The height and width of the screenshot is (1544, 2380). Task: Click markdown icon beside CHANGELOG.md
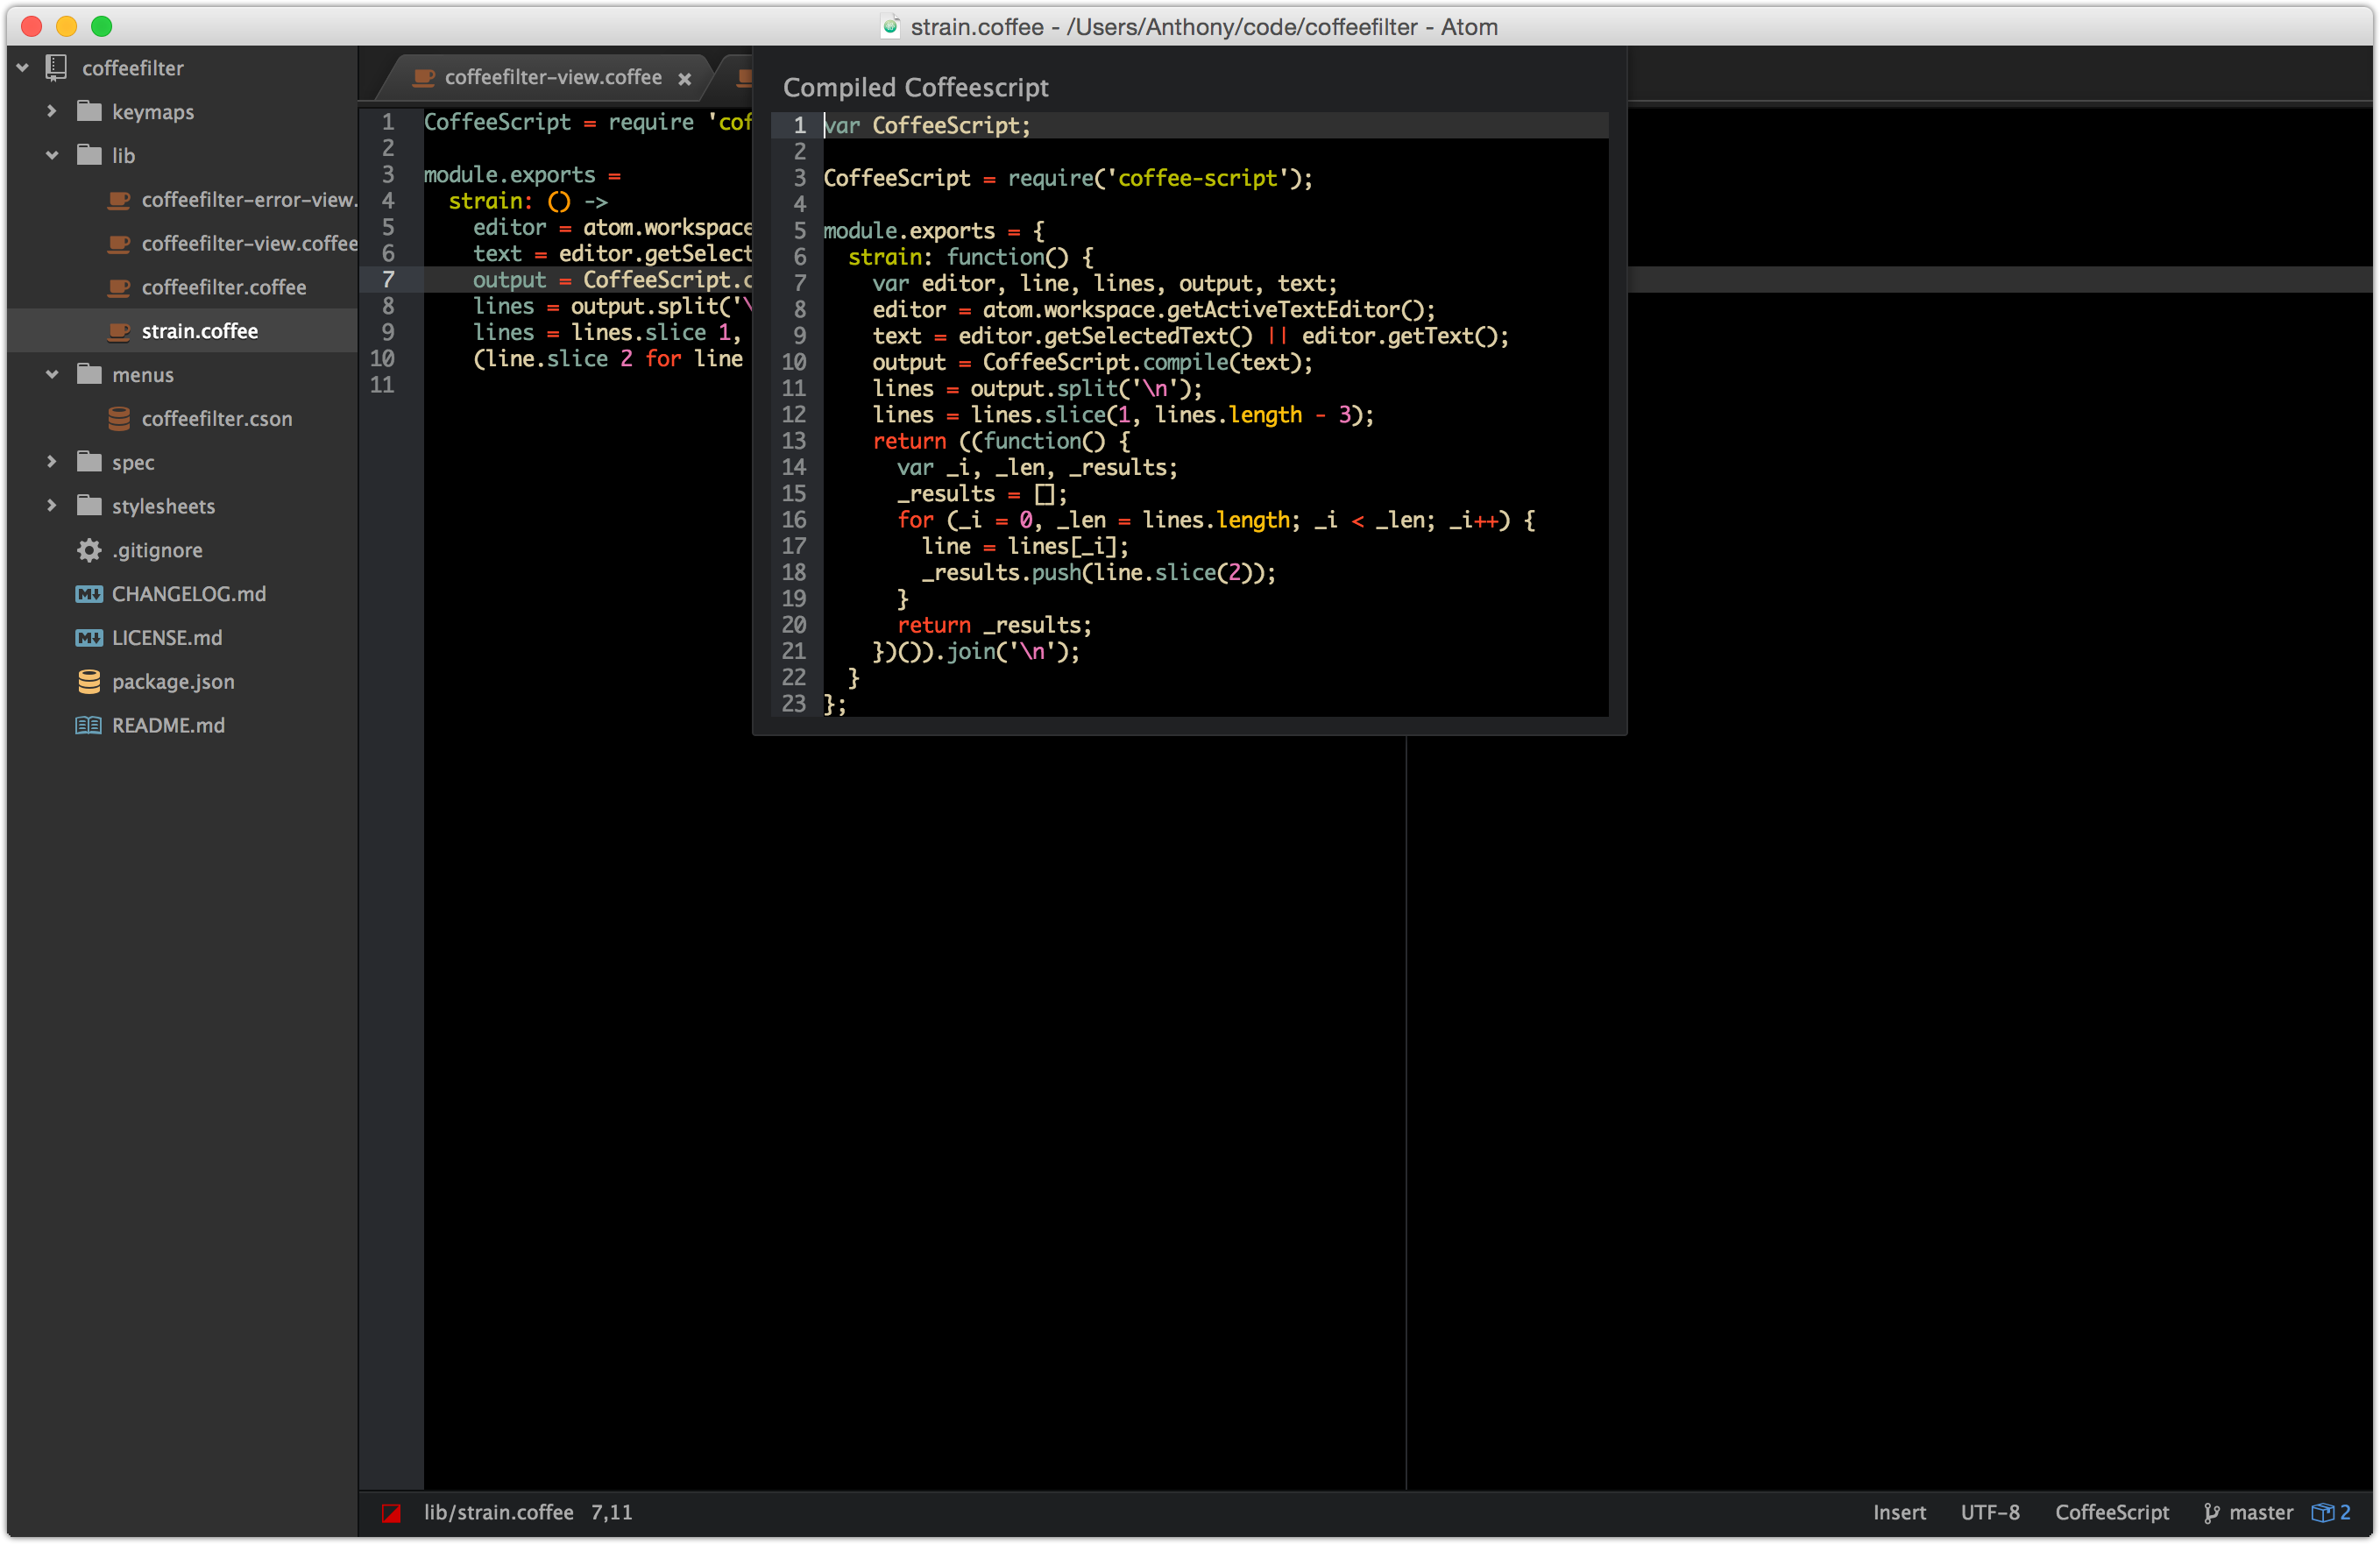89,594
